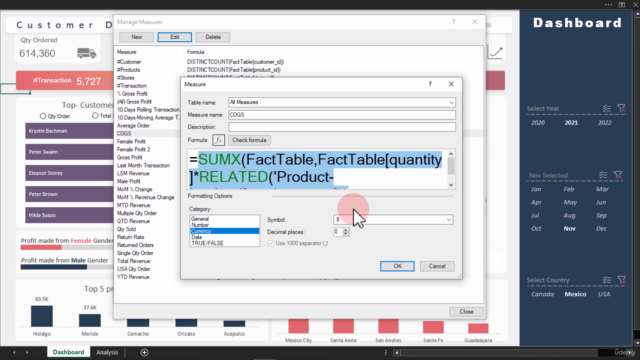Select Date in Category list

pyautogui.click(x=224, y=237)
